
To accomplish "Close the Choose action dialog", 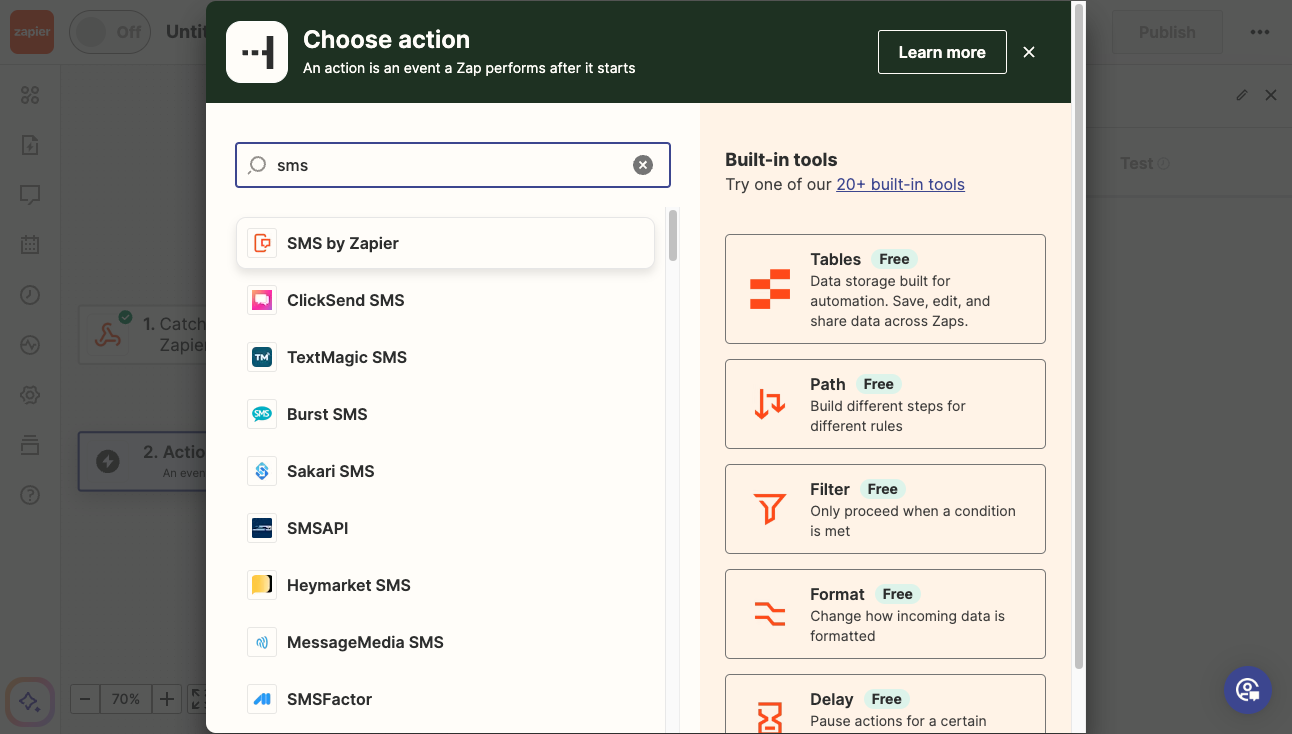I will [x=1029, y=52].
